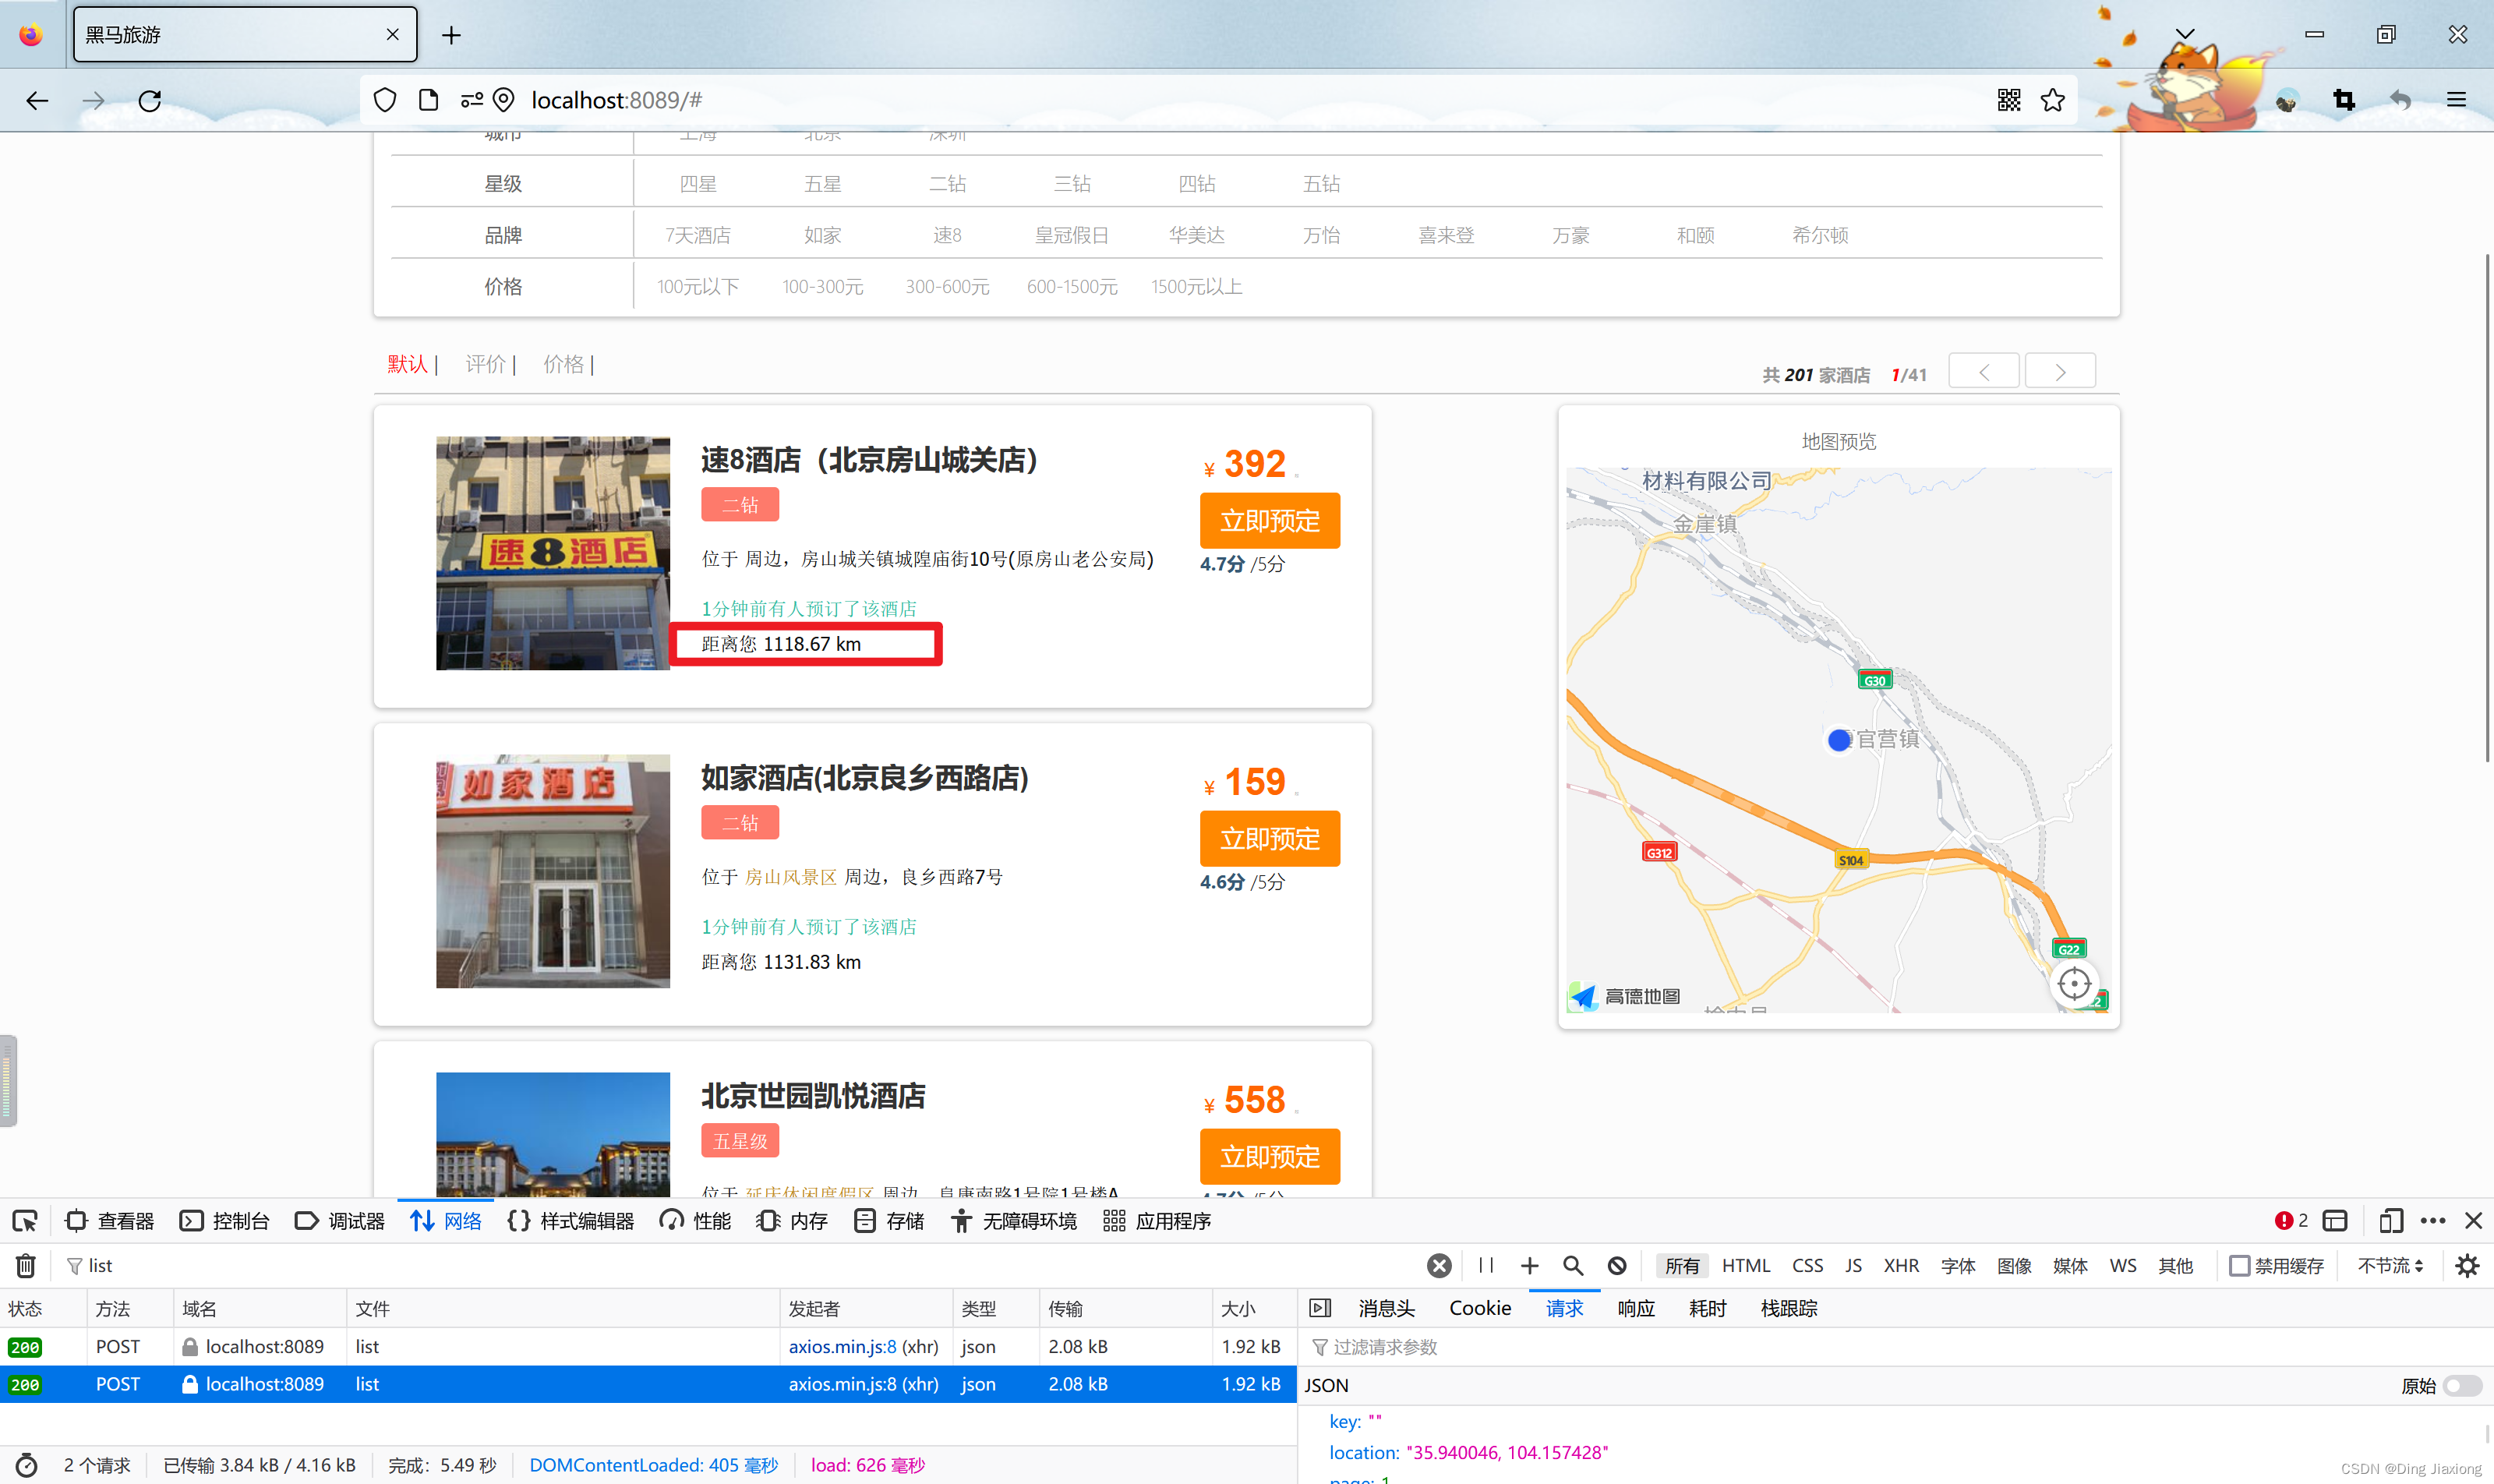Toggle the 原始 raw JSON switch
The height and width of the screenshot is (1484, 2494).
2462,1386
